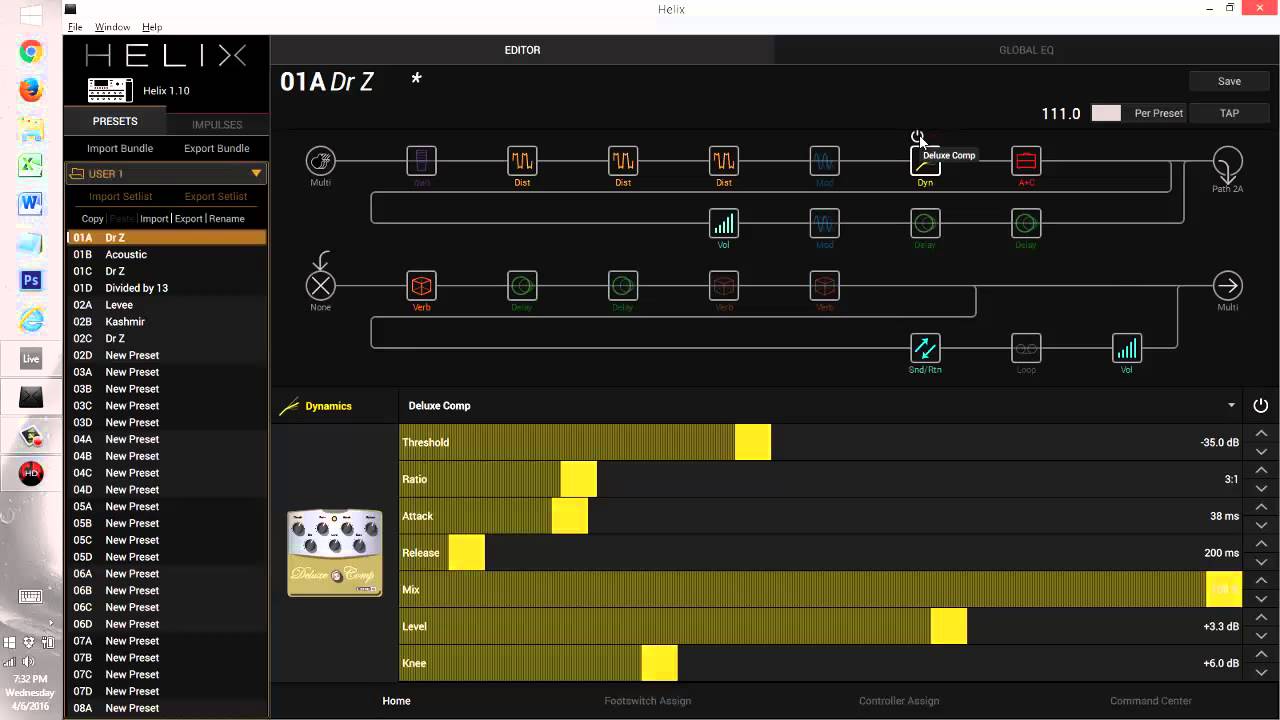This screenshot has height=720, width=1280.
Task: Select the first Delay block after Verb
Action: [x=522, y=286]
